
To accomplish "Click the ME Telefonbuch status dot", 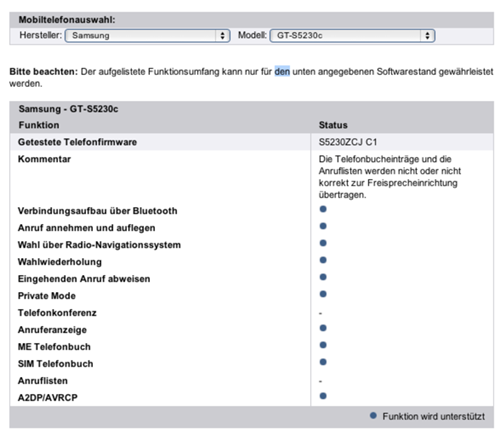I will click(323, 345).
